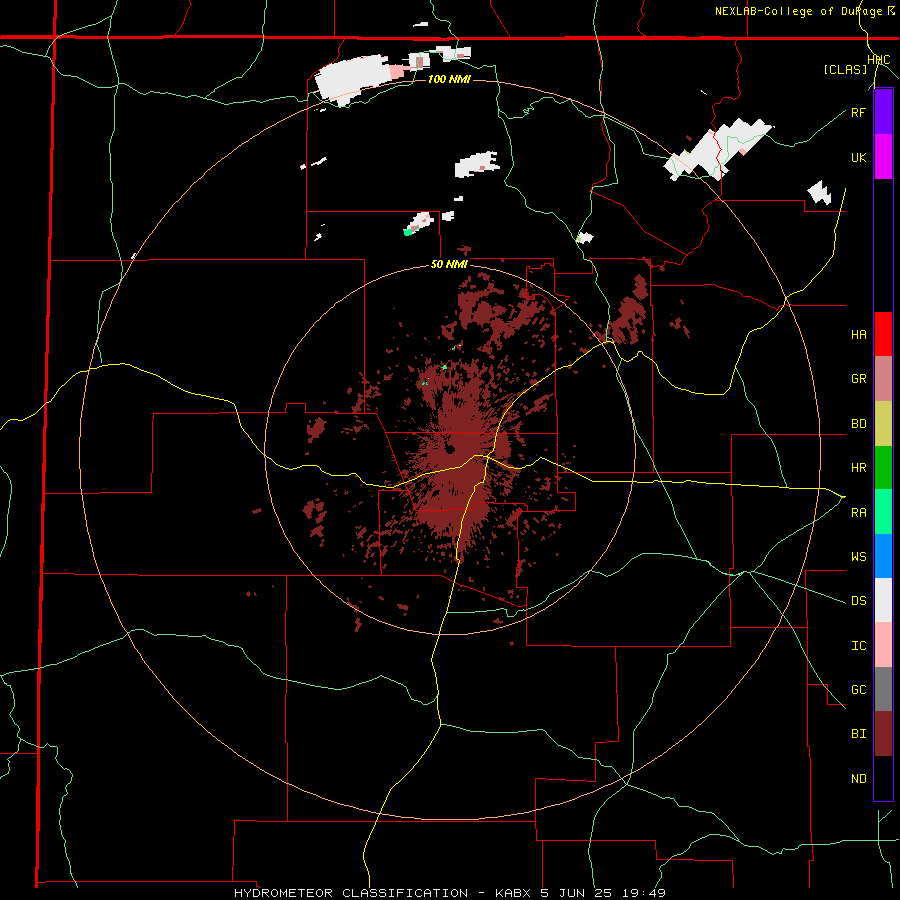Image resolution: width=900 pixels, height=900 pixels.
Task: Click the WS blue legend swatch
Action: coord(883,556)
